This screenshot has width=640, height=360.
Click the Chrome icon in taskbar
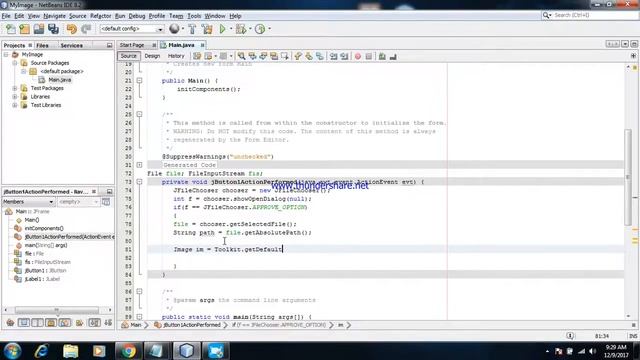pos(128,351)
